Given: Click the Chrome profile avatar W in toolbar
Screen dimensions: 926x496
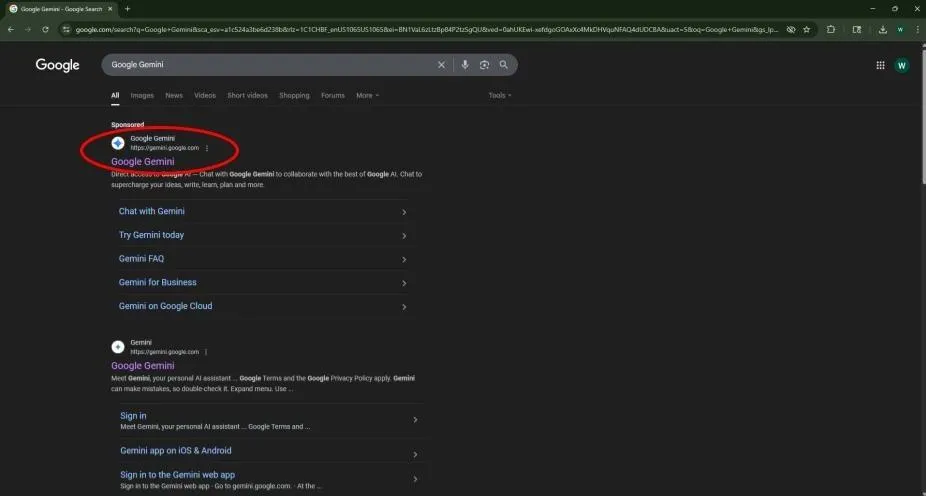Looking at the screenshot, I should coord(900,30).
